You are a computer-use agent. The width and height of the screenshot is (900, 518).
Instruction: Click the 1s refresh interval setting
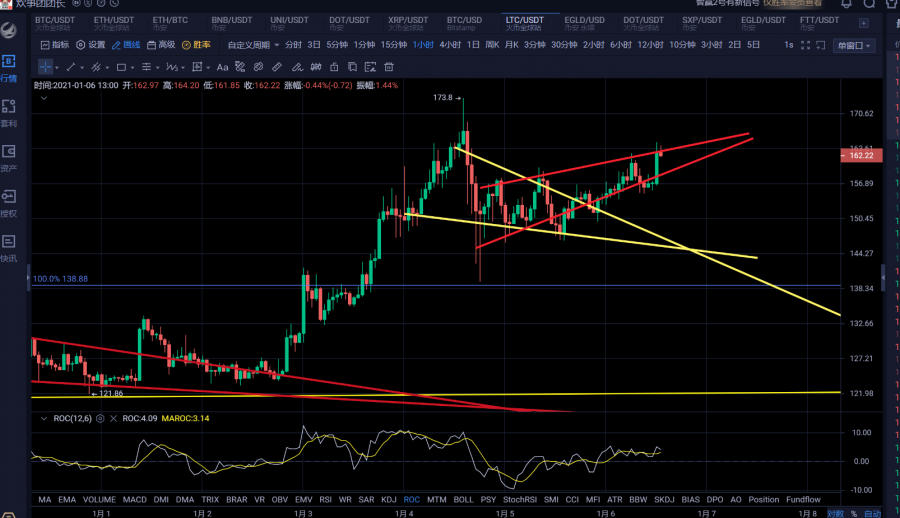789,45
